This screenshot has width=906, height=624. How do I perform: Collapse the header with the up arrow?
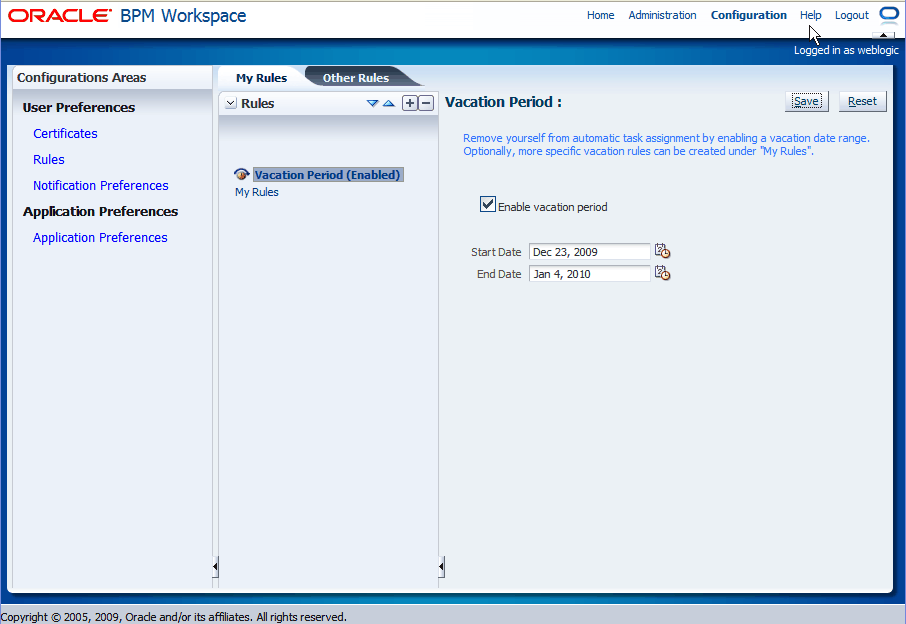pos(883,35)
